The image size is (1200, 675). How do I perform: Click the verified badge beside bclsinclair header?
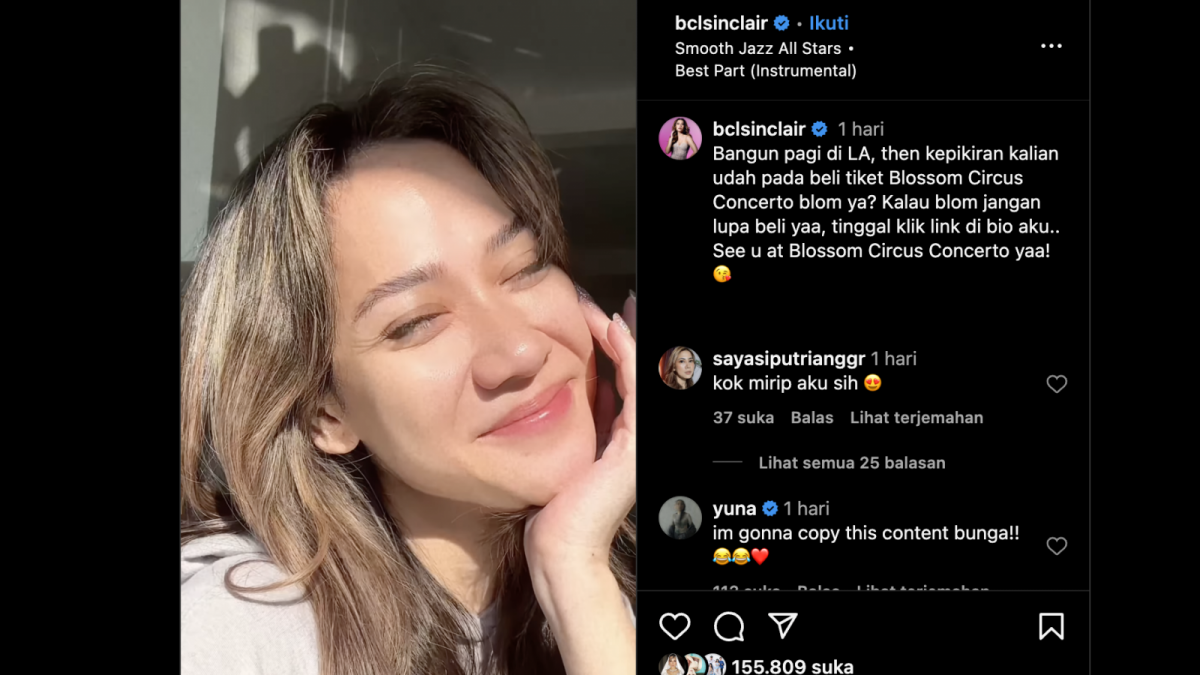coord(782,23)
